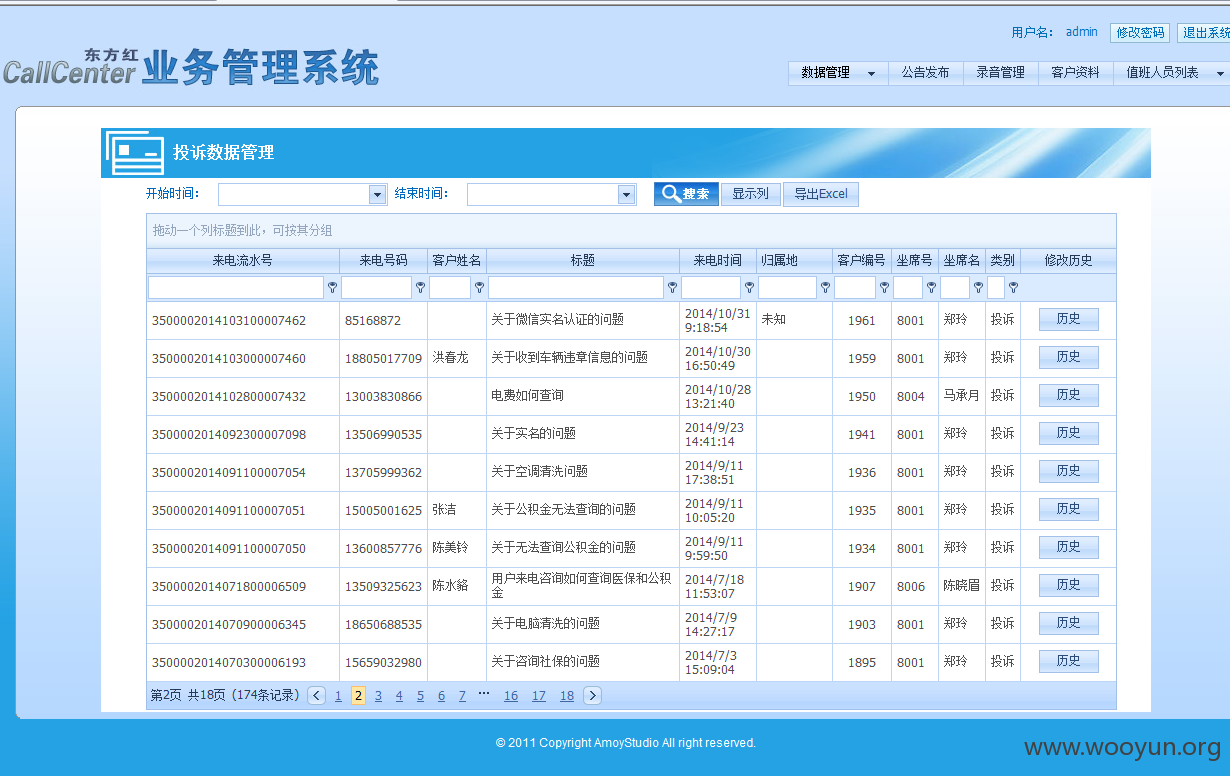Sort by 来电时间 column header

[717, 260]
